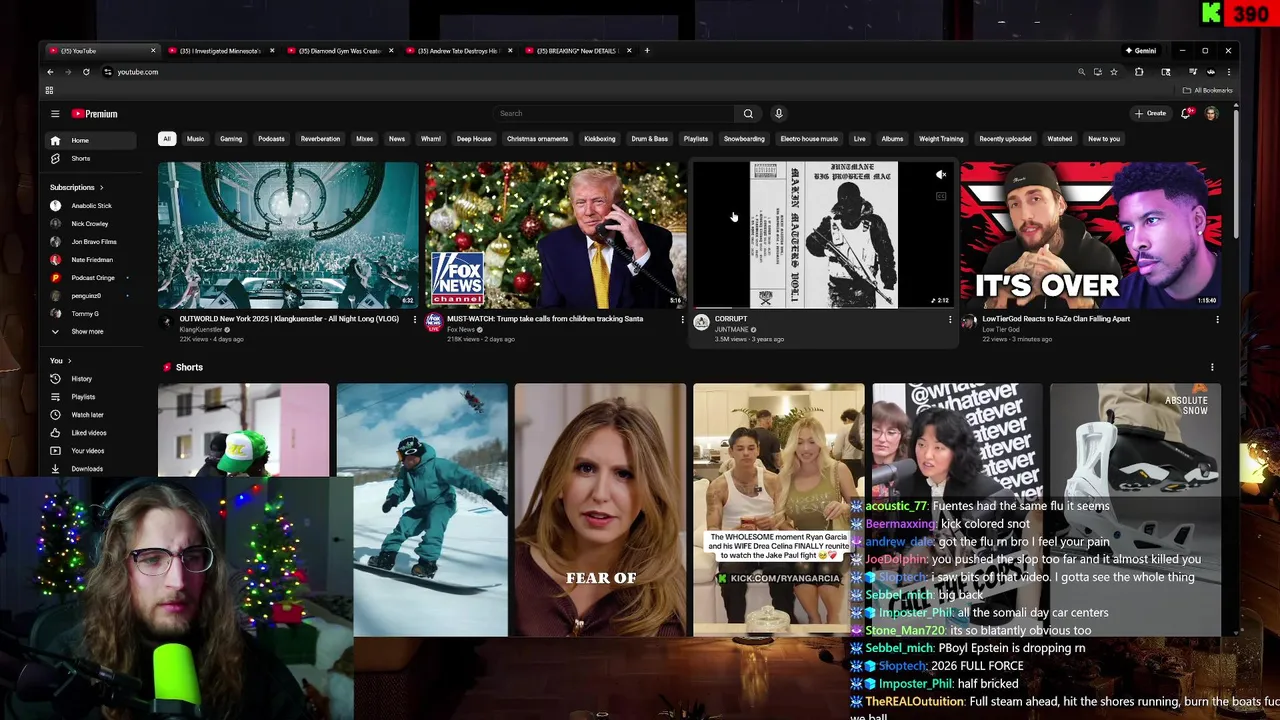Select the Podcasts filter chip

coord(271,139)
